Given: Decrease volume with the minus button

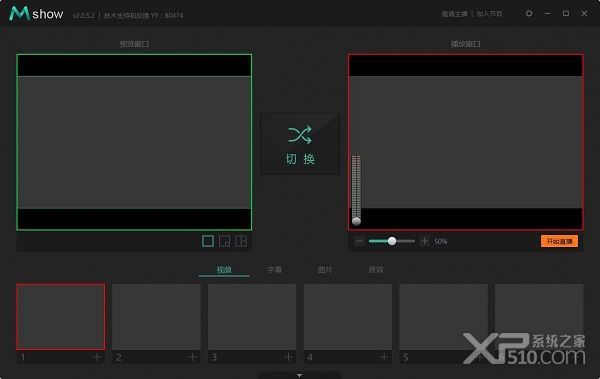Looking at the screenshot, I should coord(359,242).
